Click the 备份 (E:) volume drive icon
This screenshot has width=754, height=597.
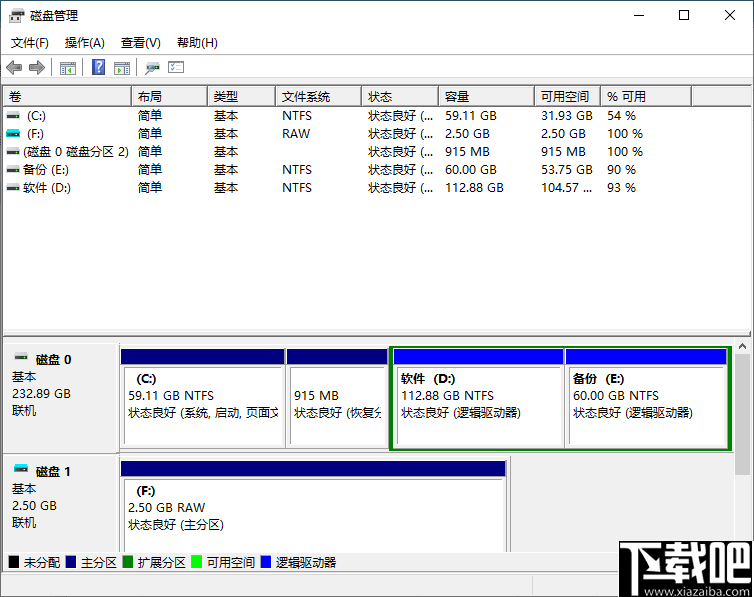pyautogui.click(x=13, y=170)
